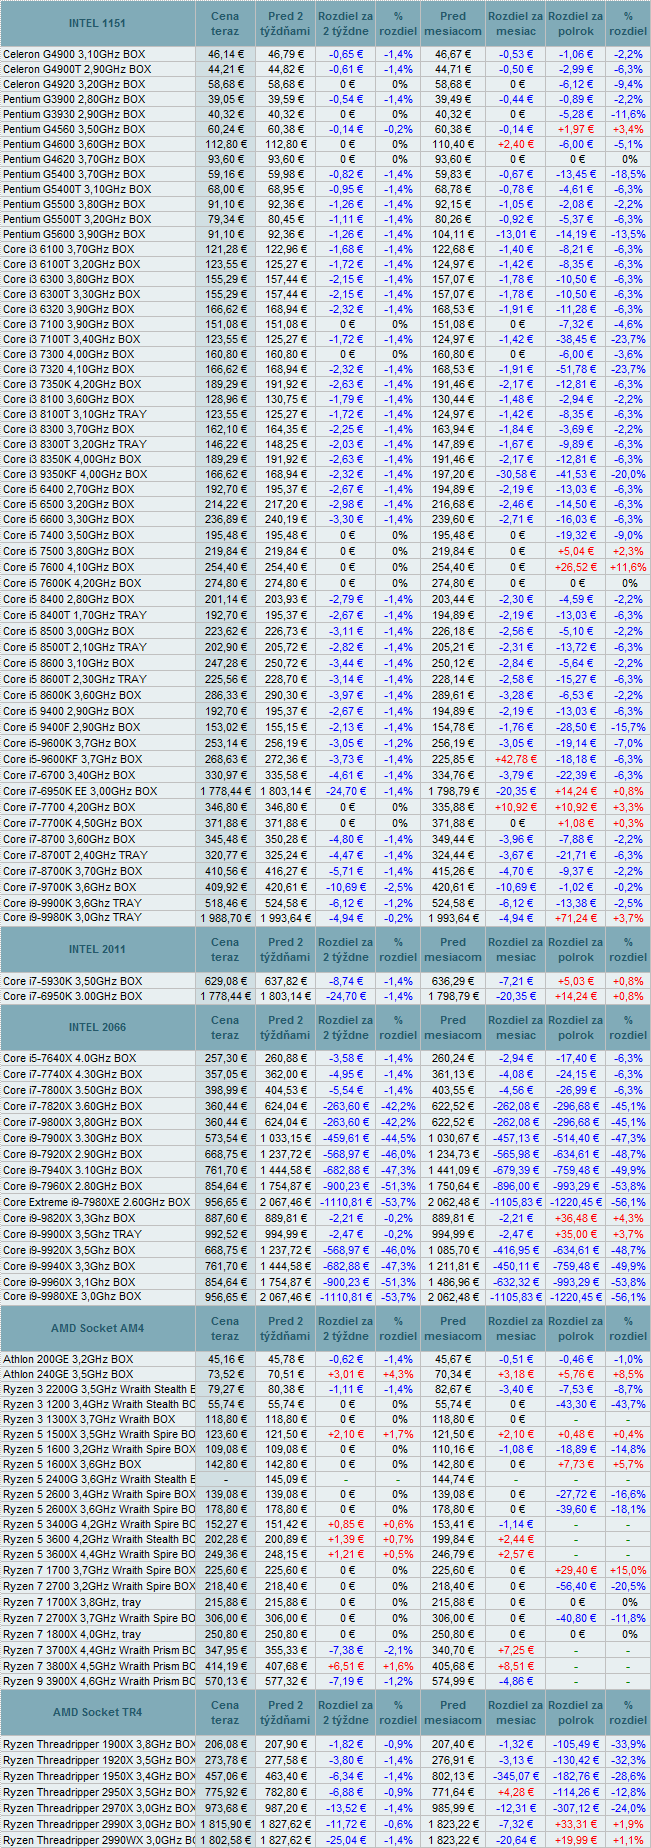
Task: Click the INTEL 1151 section header
Action: (x=97, y=23)
